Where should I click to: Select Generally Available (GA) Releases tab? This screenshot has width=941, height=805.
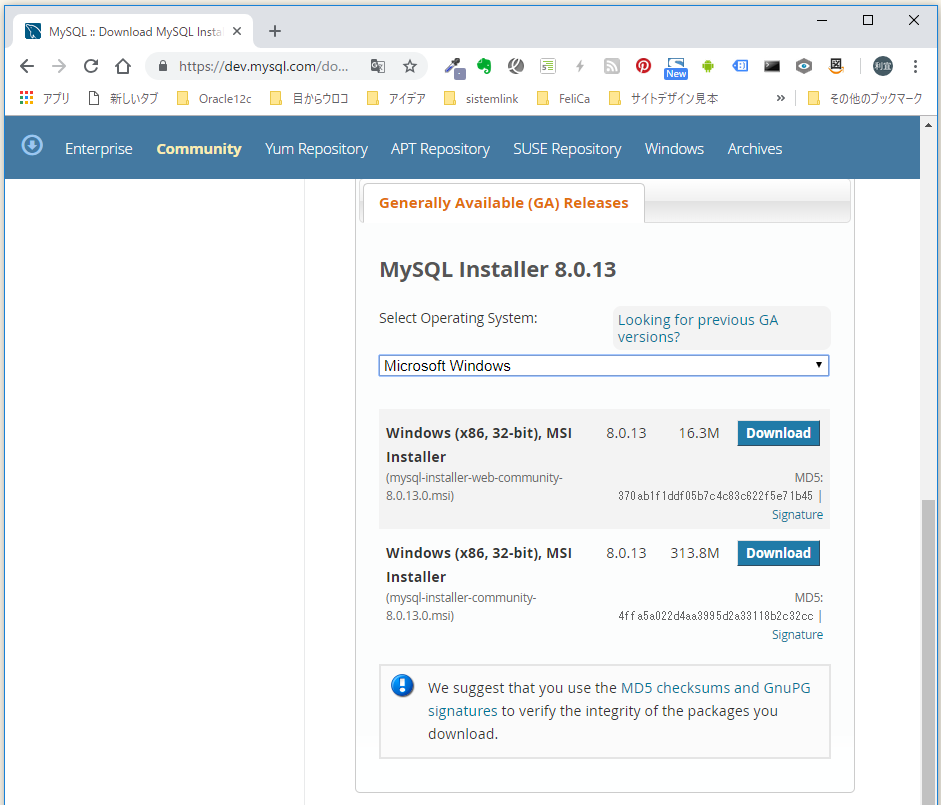pos(504,203)
